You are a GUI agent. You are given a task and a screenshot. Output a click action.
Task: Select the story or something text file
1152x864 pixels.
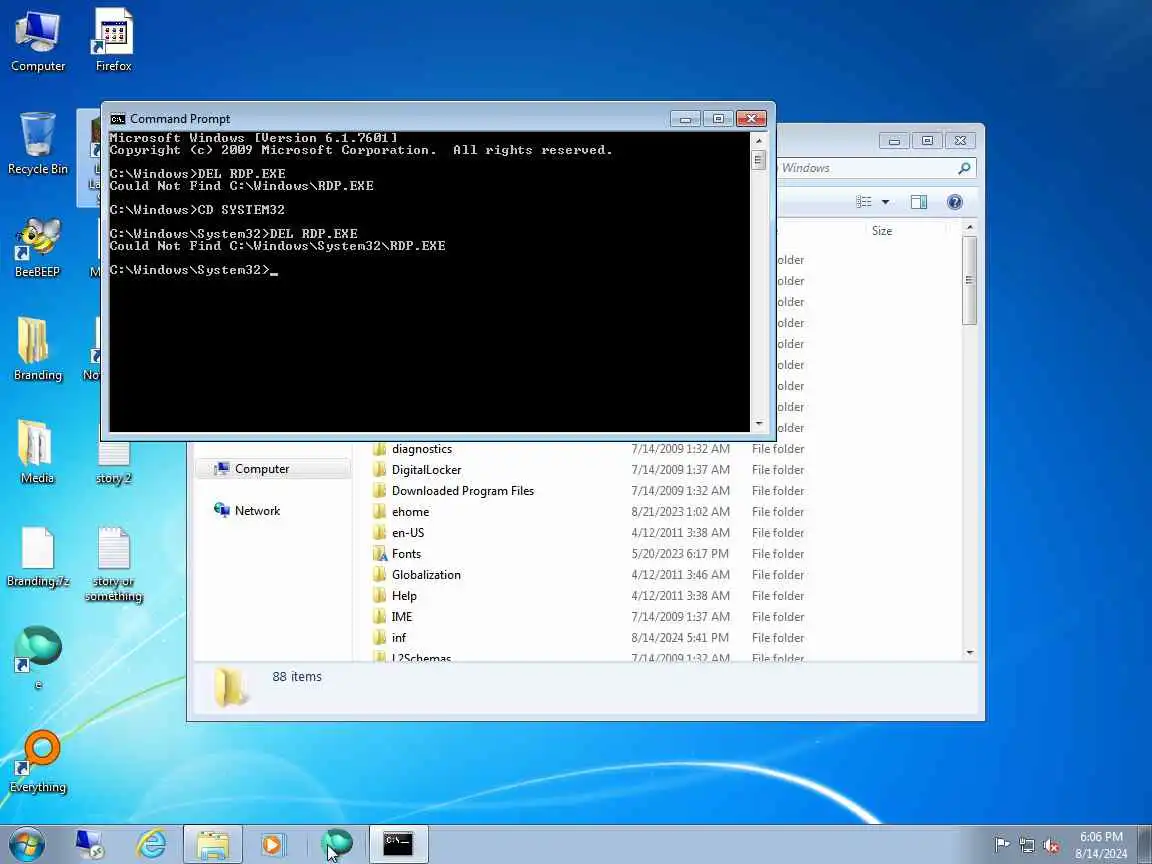pos(113,564)
